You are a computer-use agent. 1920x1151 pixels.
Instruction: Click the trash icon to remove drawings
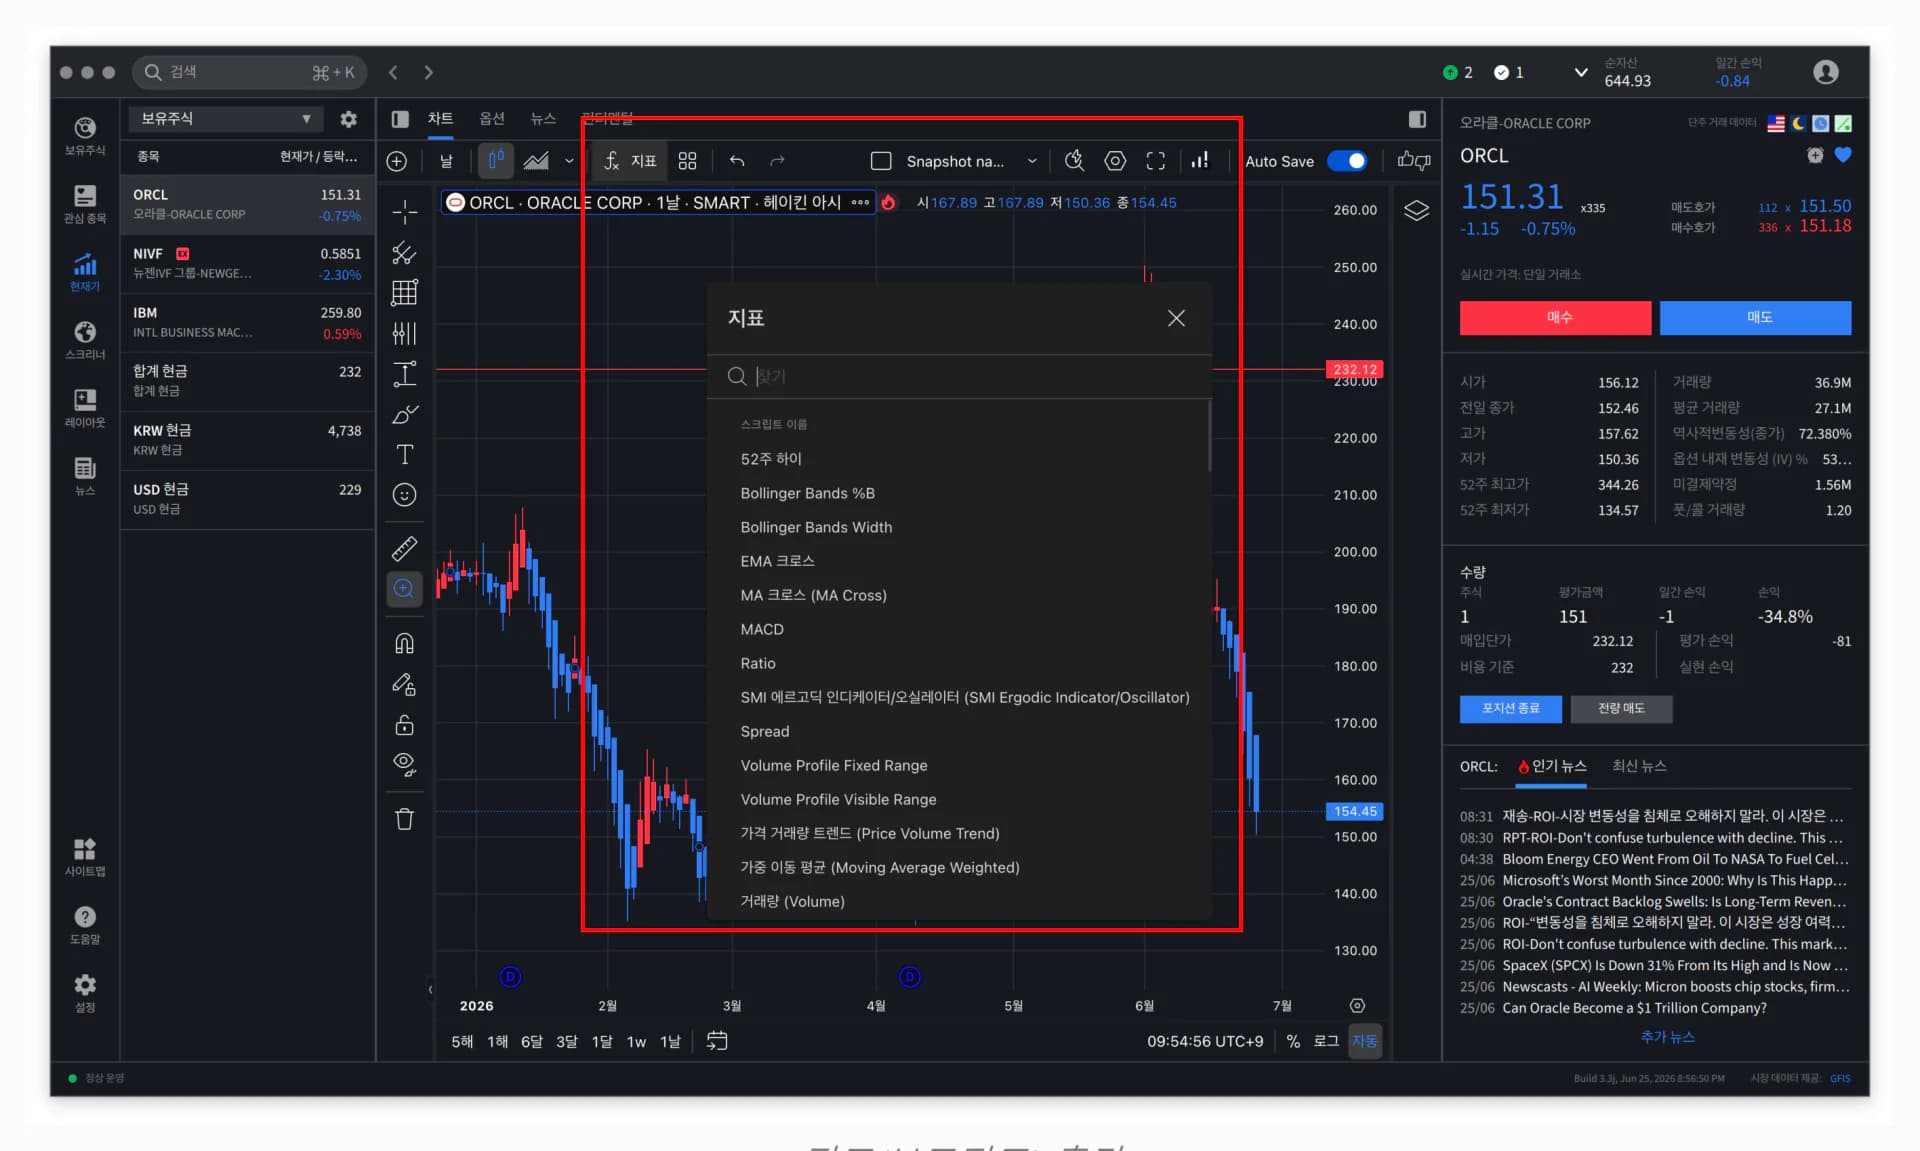pos(404,819)
